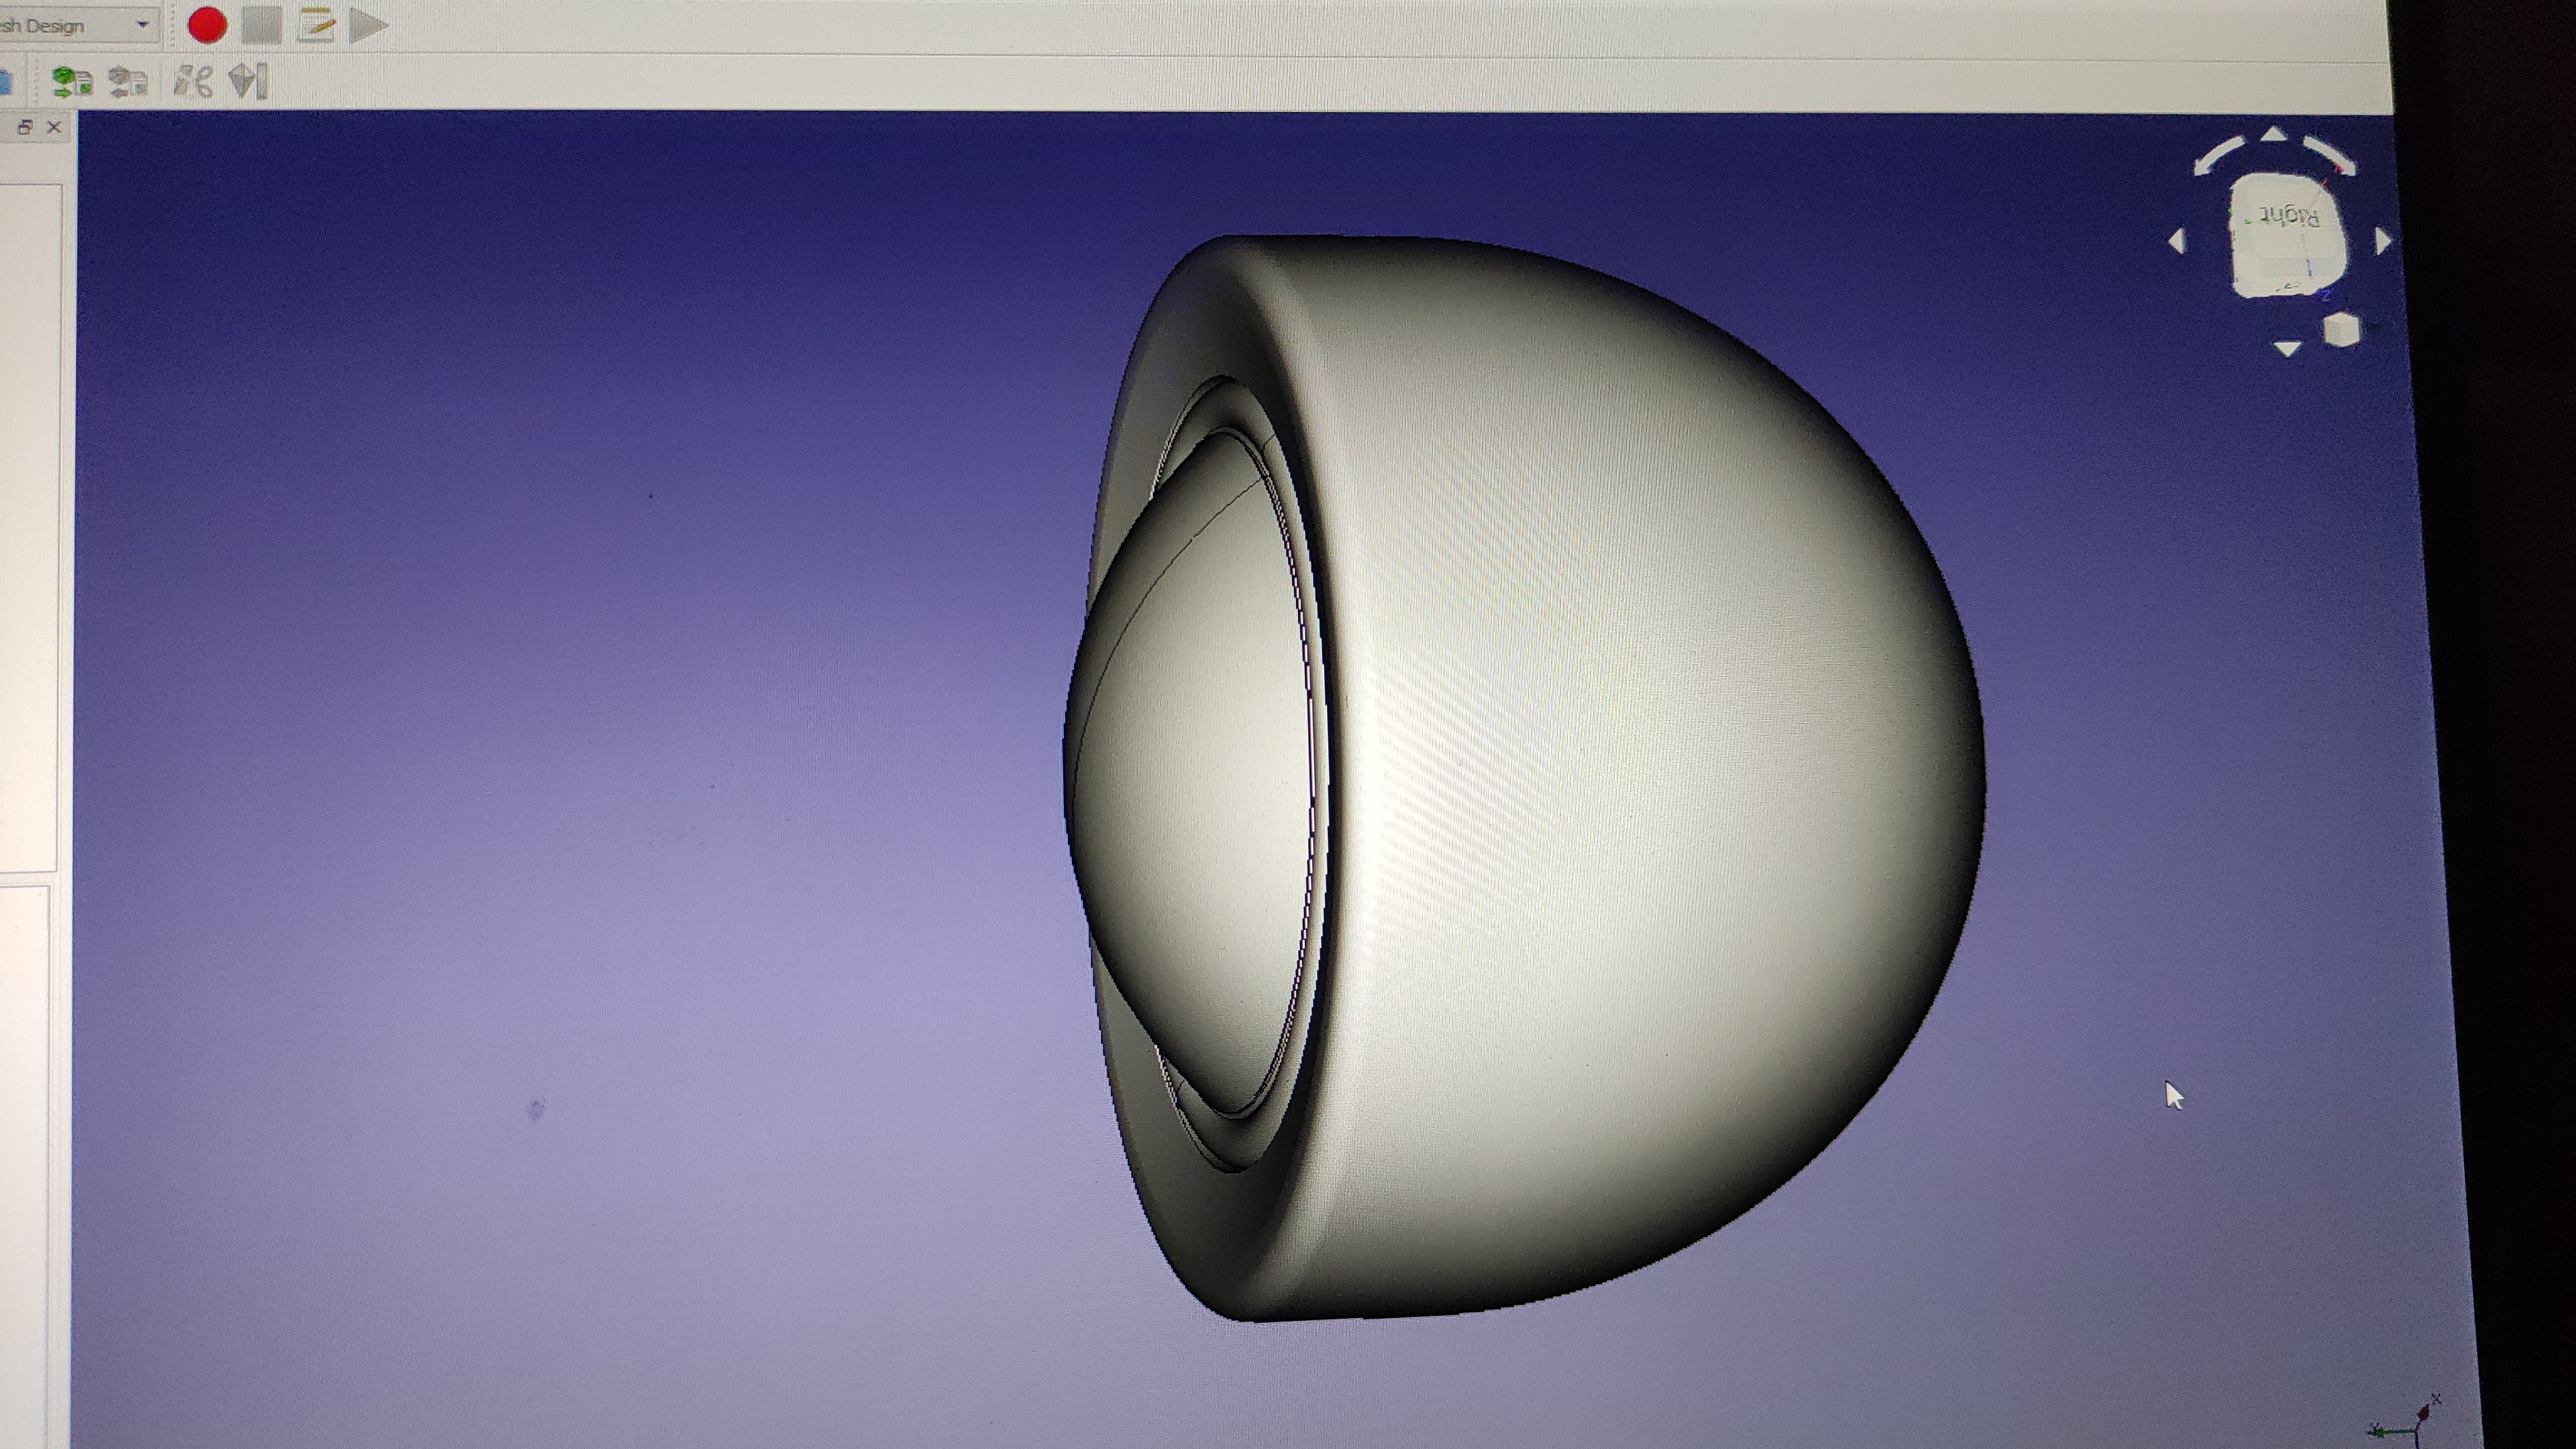Rotate view left with cube left arrow

coord(2176,241)
